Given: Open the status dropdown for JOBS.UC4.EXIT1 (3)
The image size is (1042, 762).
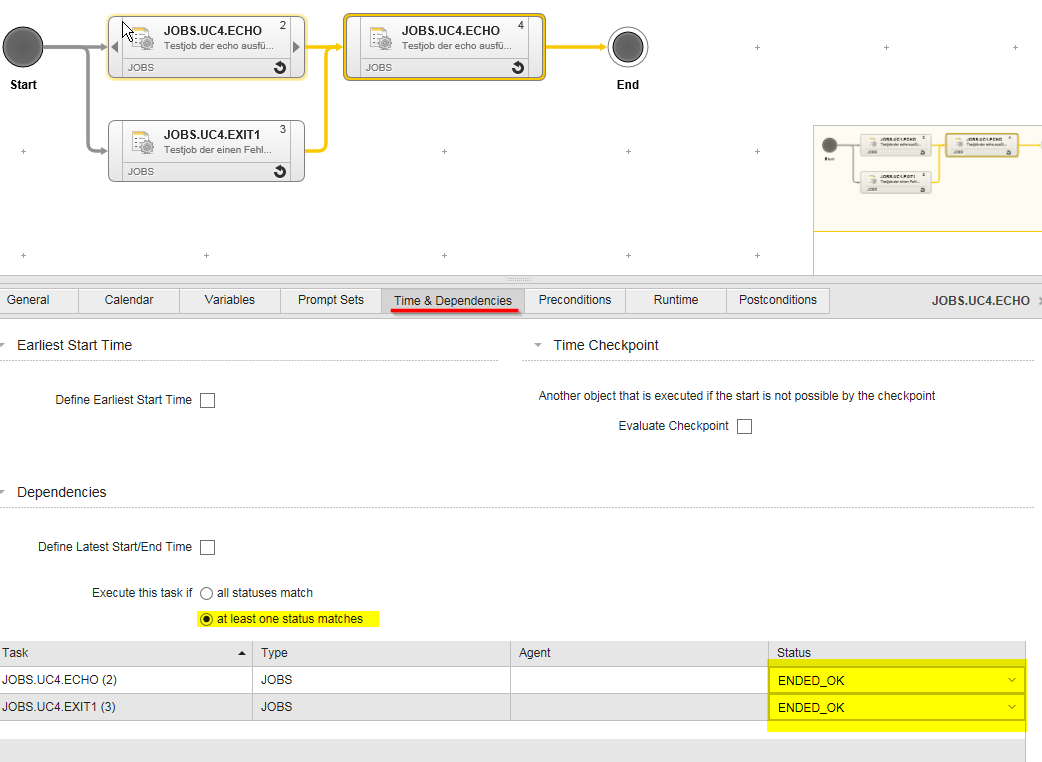Looking at the screenshot, I should (x=1014, y=707).
